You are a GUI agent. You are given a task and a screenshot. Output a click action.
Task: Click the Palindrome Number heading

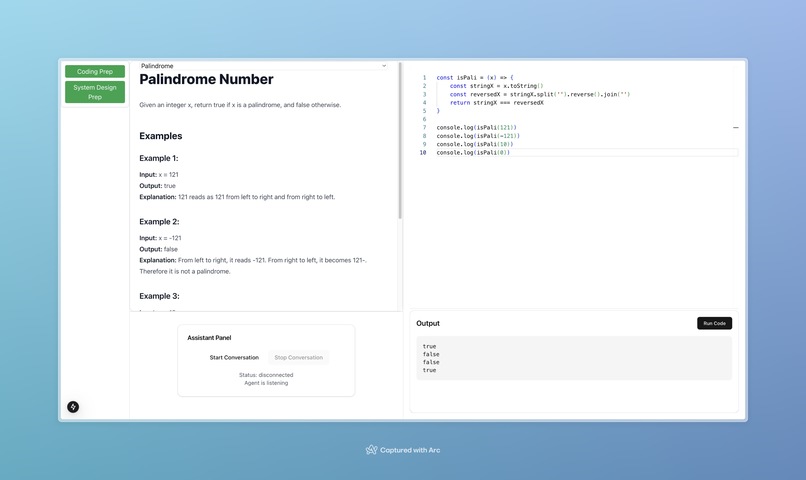click(x=206, y=79)
